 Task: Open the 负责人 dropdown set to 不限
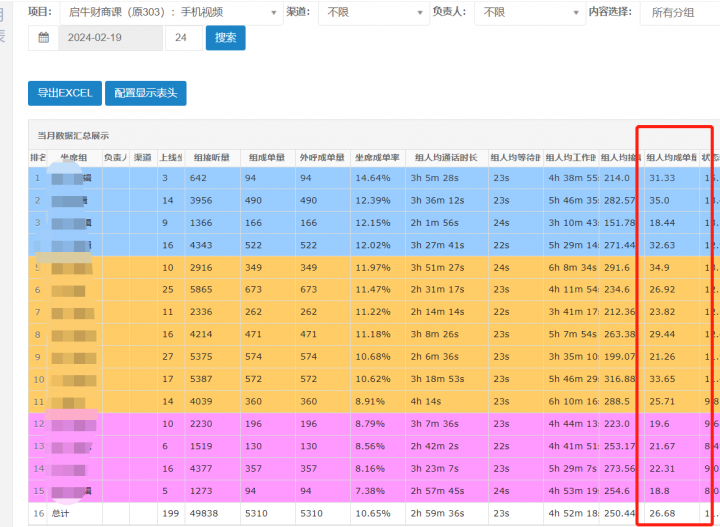(x=530, y=12)
